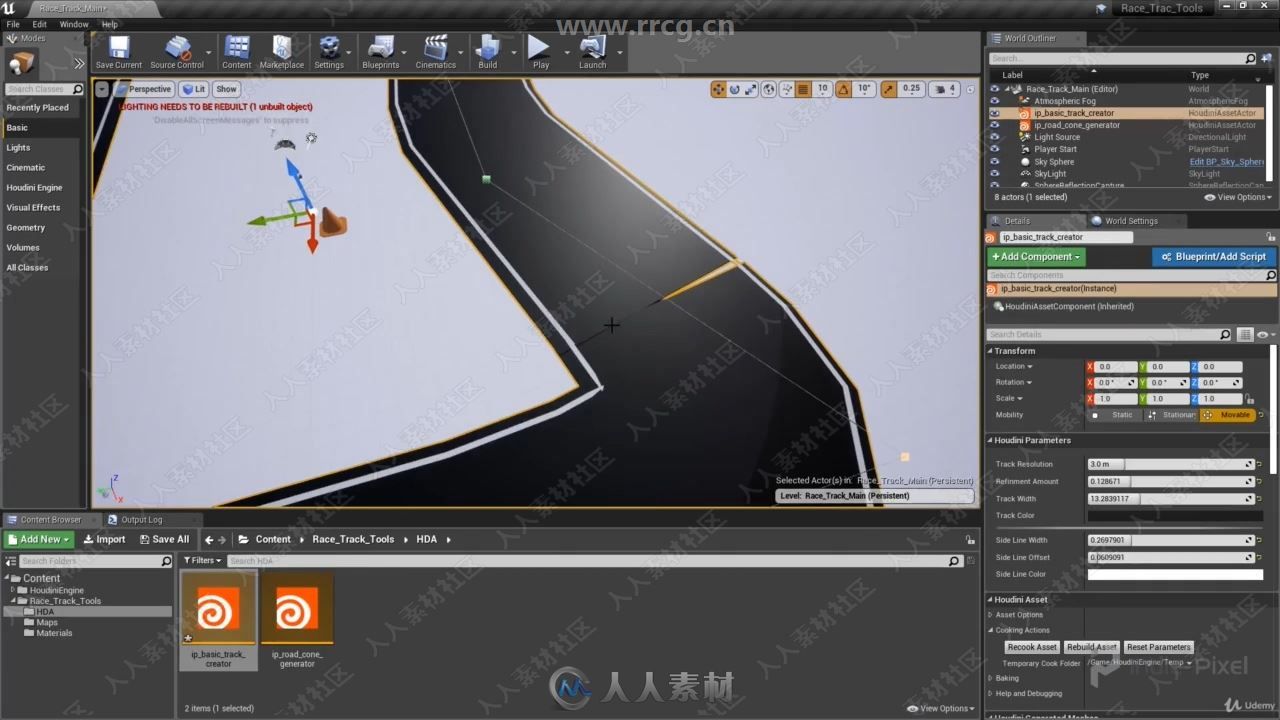This screenshot has width=1280, height=720.
Task: Select the scale gizmo mode in the viewport
Action: tap(751, 89)
